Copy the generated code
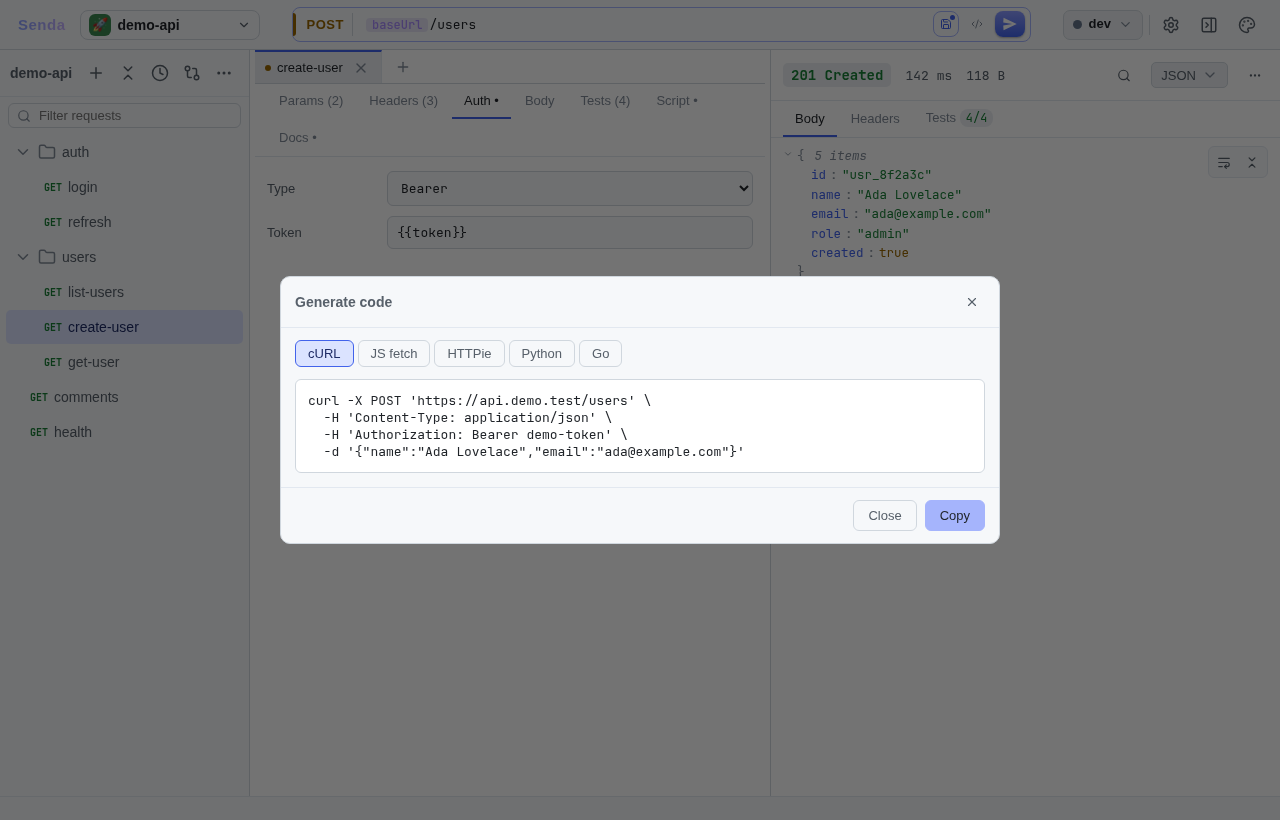 (x=955, y=515)
